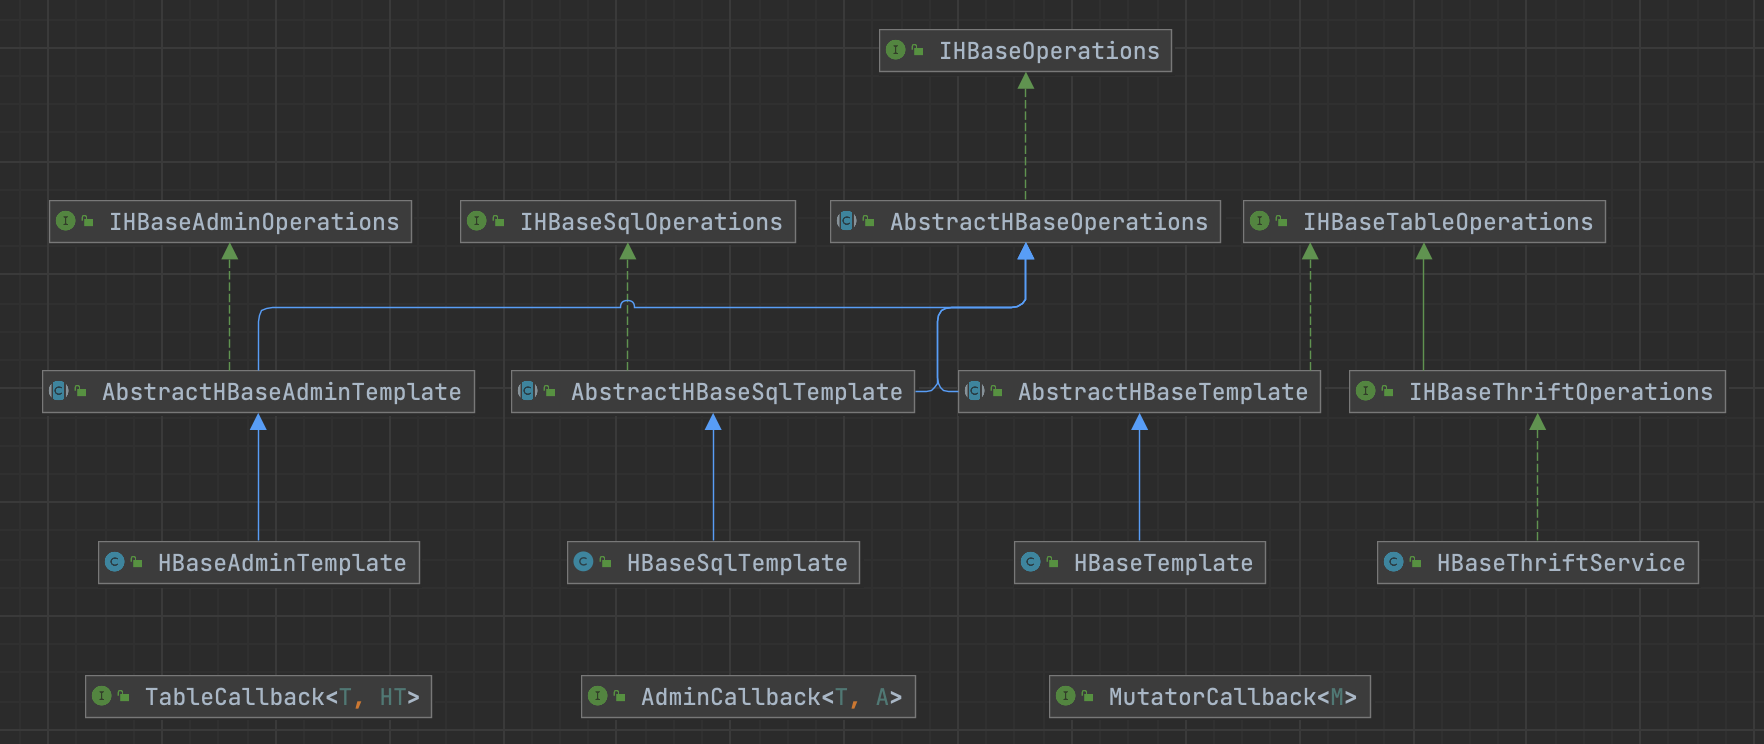The height and width of the screenshot is (744, 1764).
Task: Select the HBaseTemplate label
Action: pos(1163,563)
